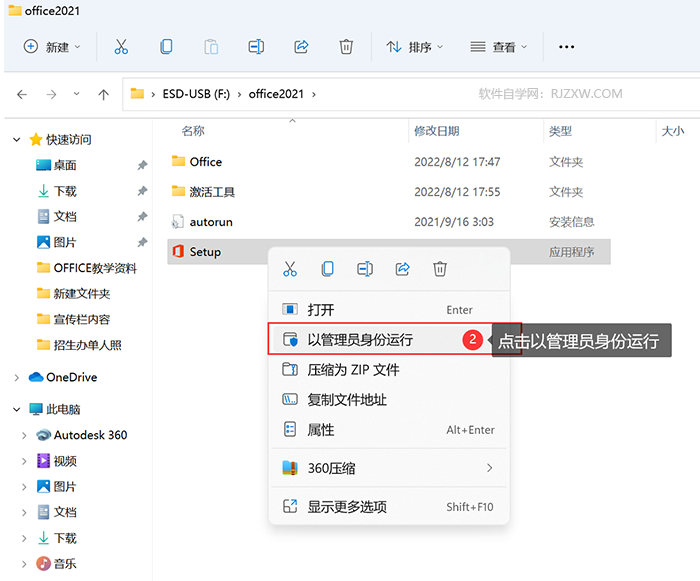The image size is (700, 581).
Task: Click the folder icon in the address bar
Action: click(137, 94)
